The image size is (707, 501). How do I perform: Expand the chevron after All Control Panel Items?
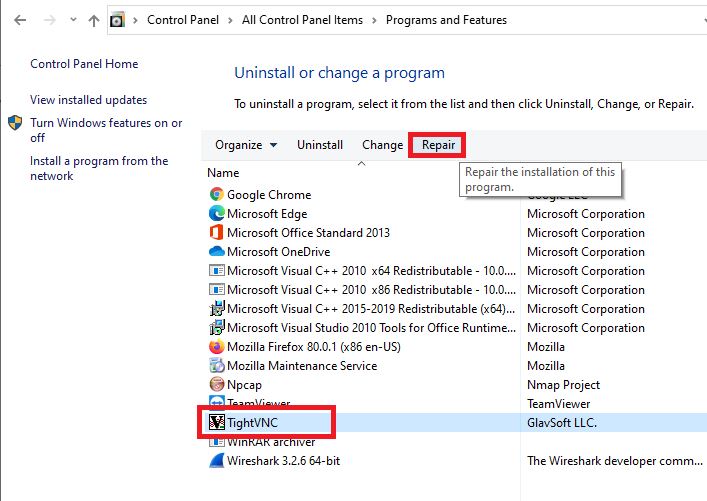[x=374, y=20]
